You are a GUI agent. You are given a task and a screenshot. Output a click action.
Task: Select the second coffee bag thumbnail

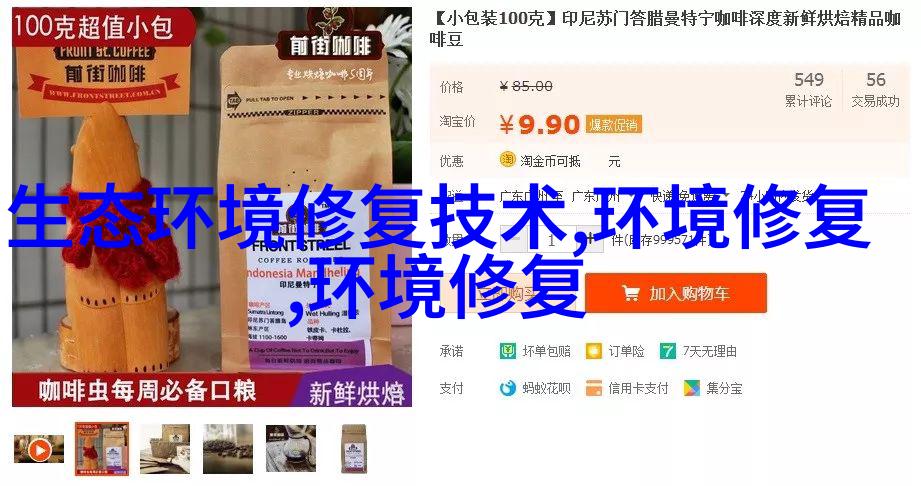102,449
